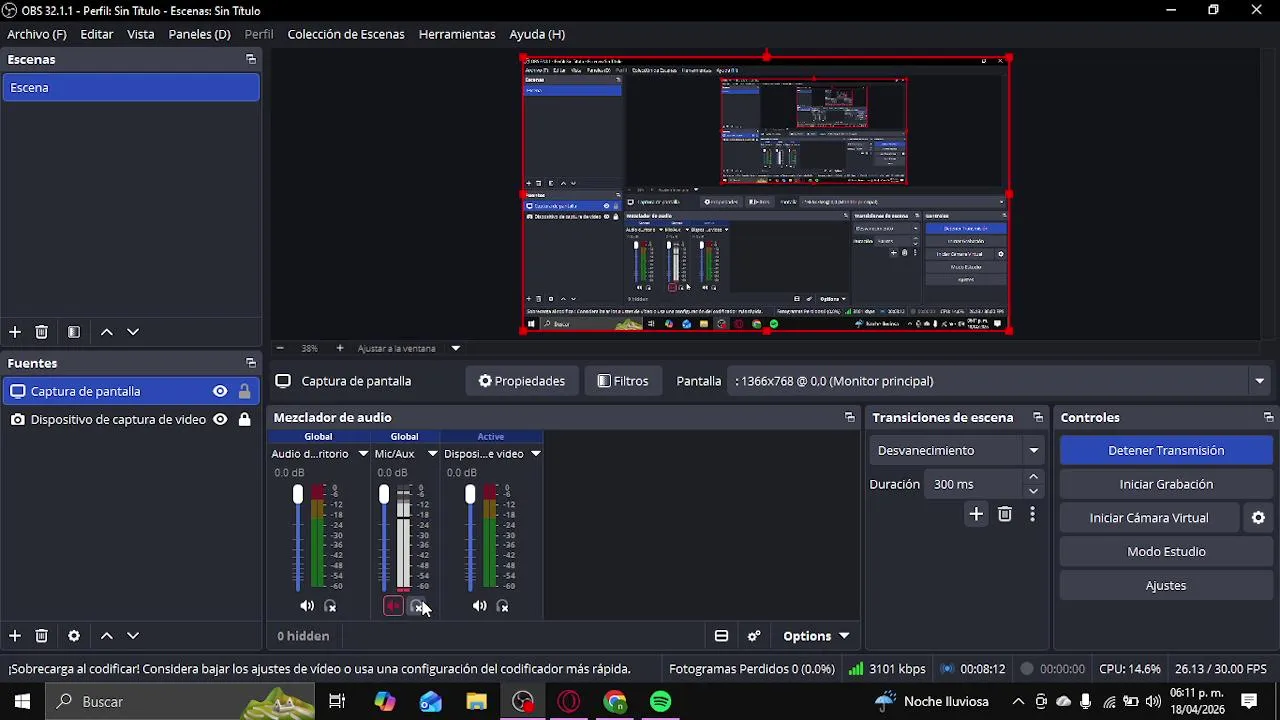This screenshot has width=1280, height=720.
Task: Expand the audio mixer Options dropdown
Action: click(x=815, y=636)
